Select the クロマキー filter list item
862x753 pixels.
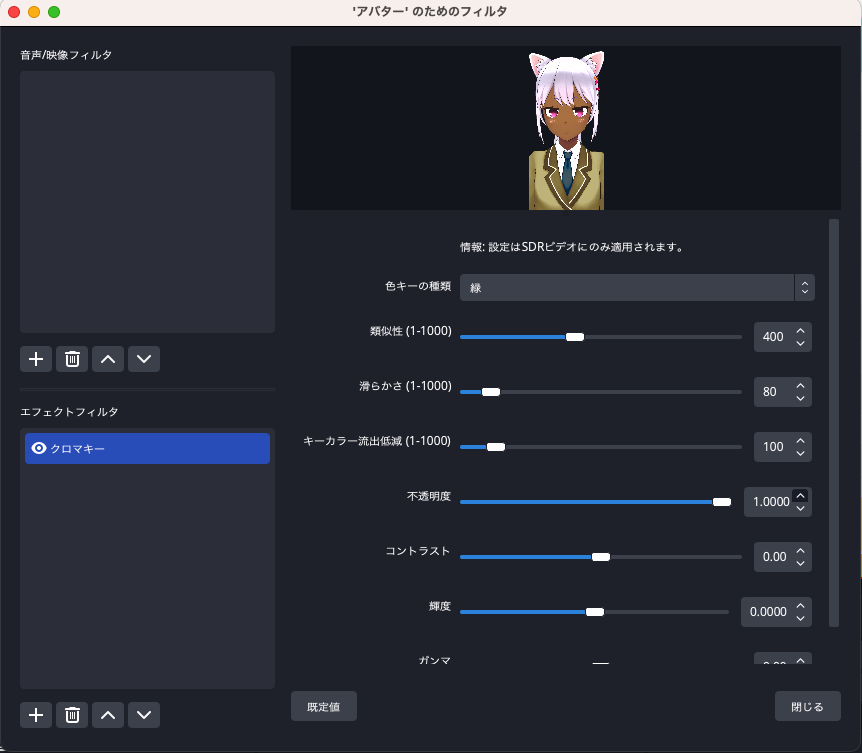(x=147, y=449)
